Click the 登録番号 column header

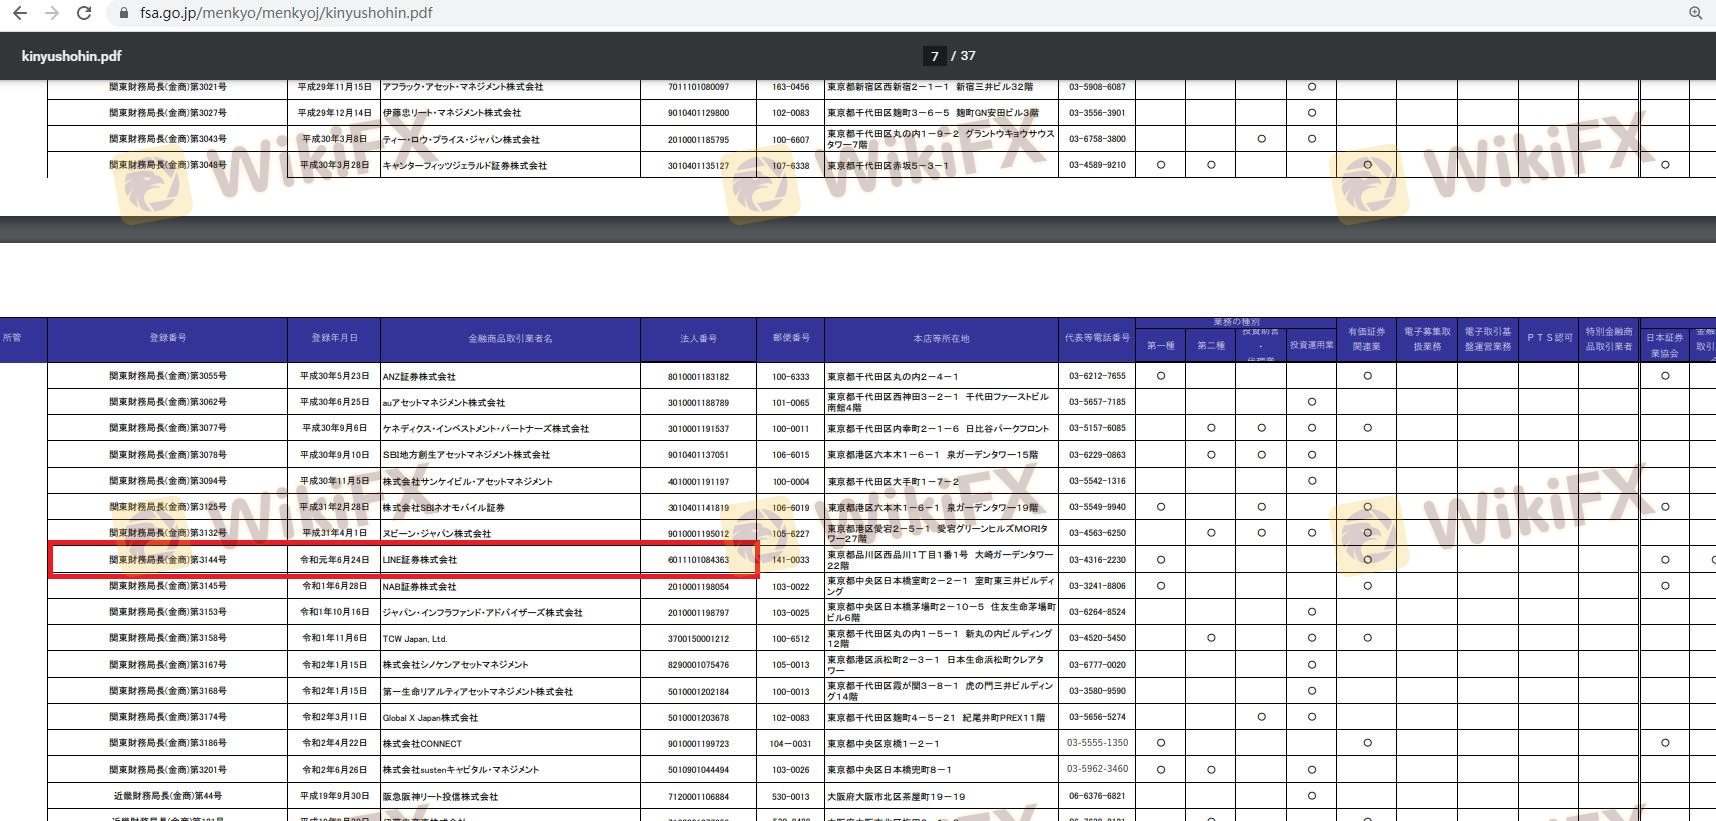(167, 339)
